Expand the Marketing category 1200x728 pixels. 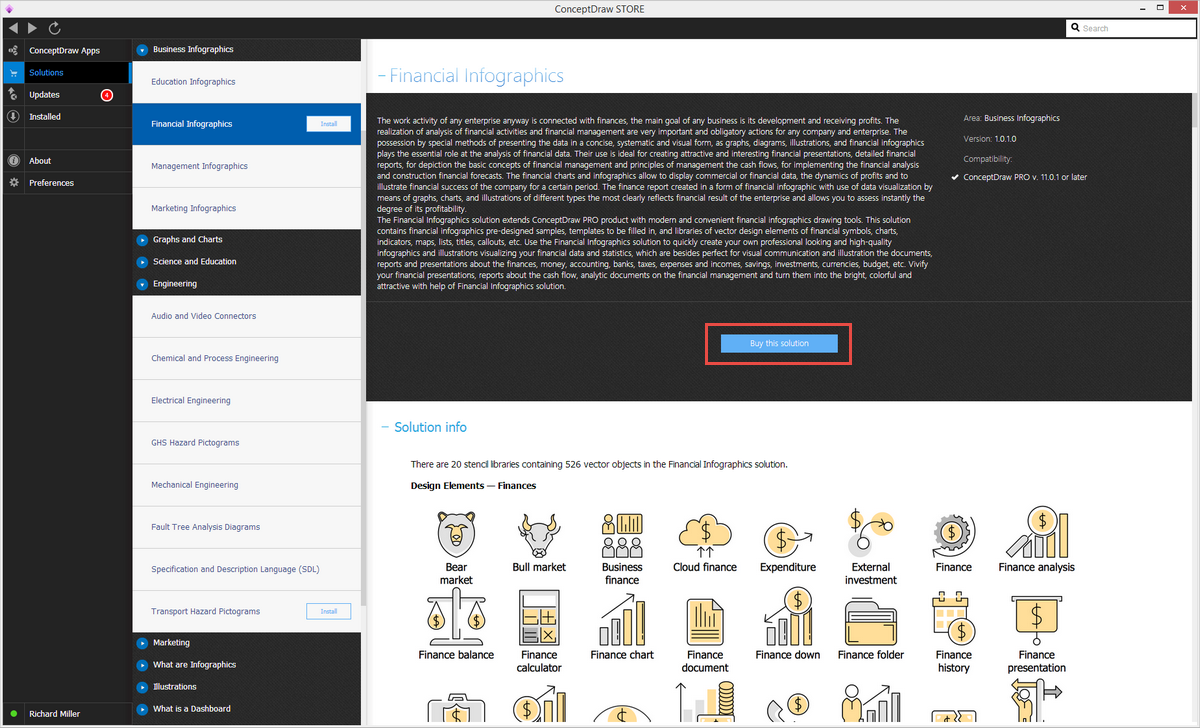click(143, 643)
